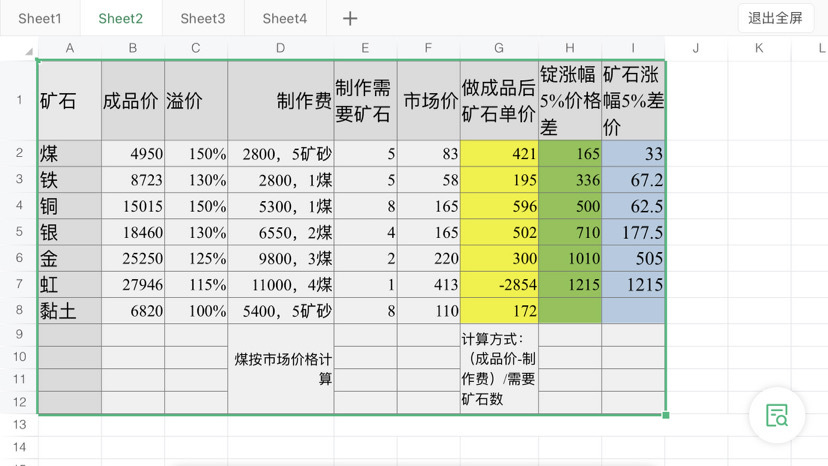Select column G header

click(x=499, y=48)
